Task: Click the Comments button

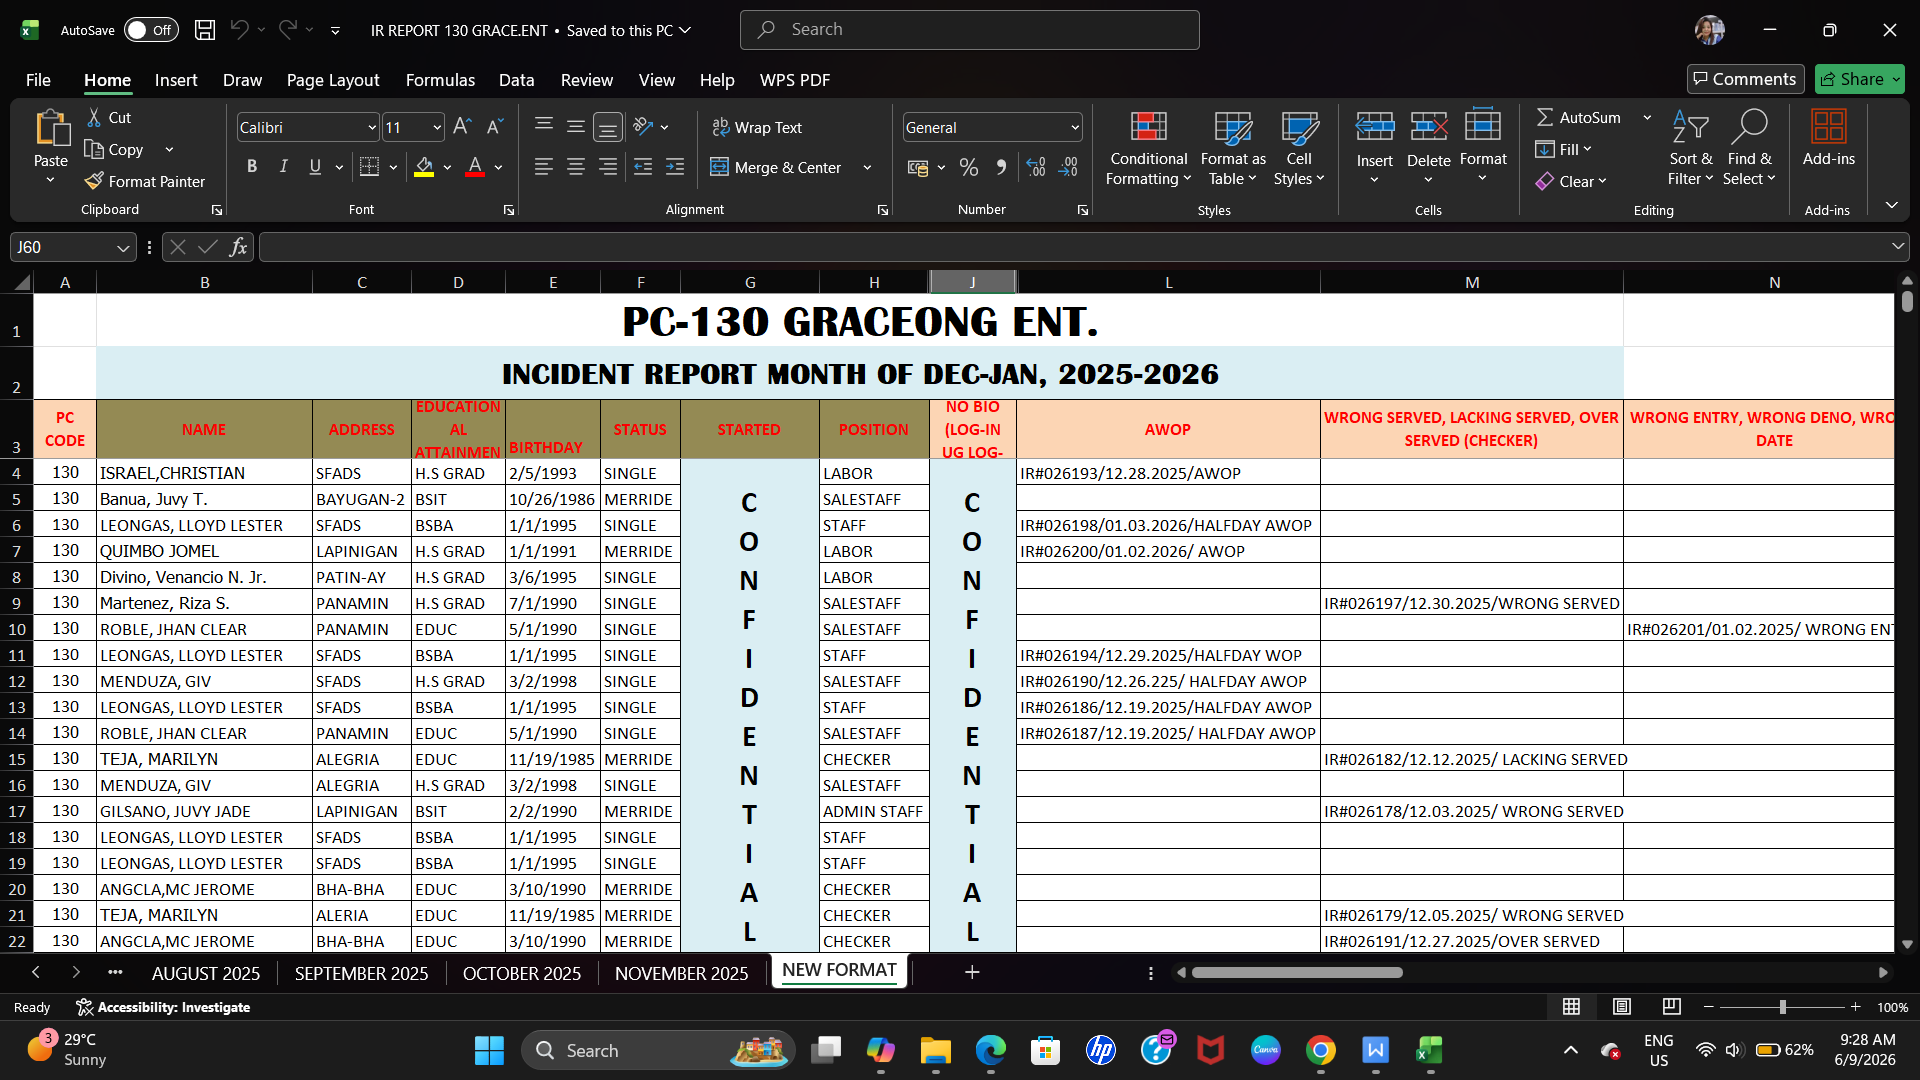Action: 1745,79
